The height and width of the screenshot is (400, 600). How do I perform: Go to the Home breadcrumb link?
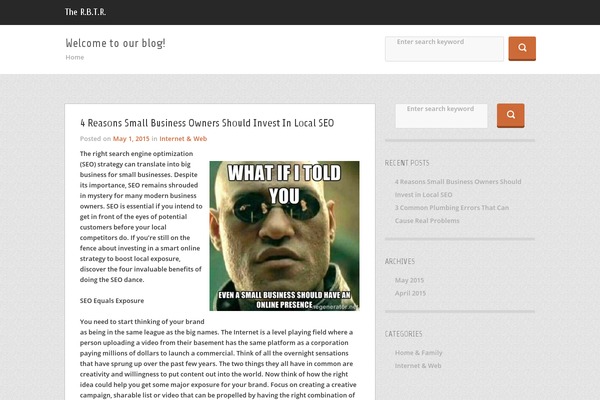[x=75, y=57]
